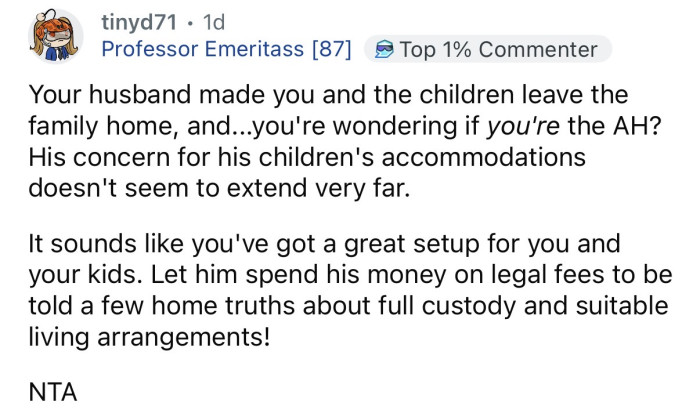Click the tinyd71 username
The image size is (700, 417).
139,22
